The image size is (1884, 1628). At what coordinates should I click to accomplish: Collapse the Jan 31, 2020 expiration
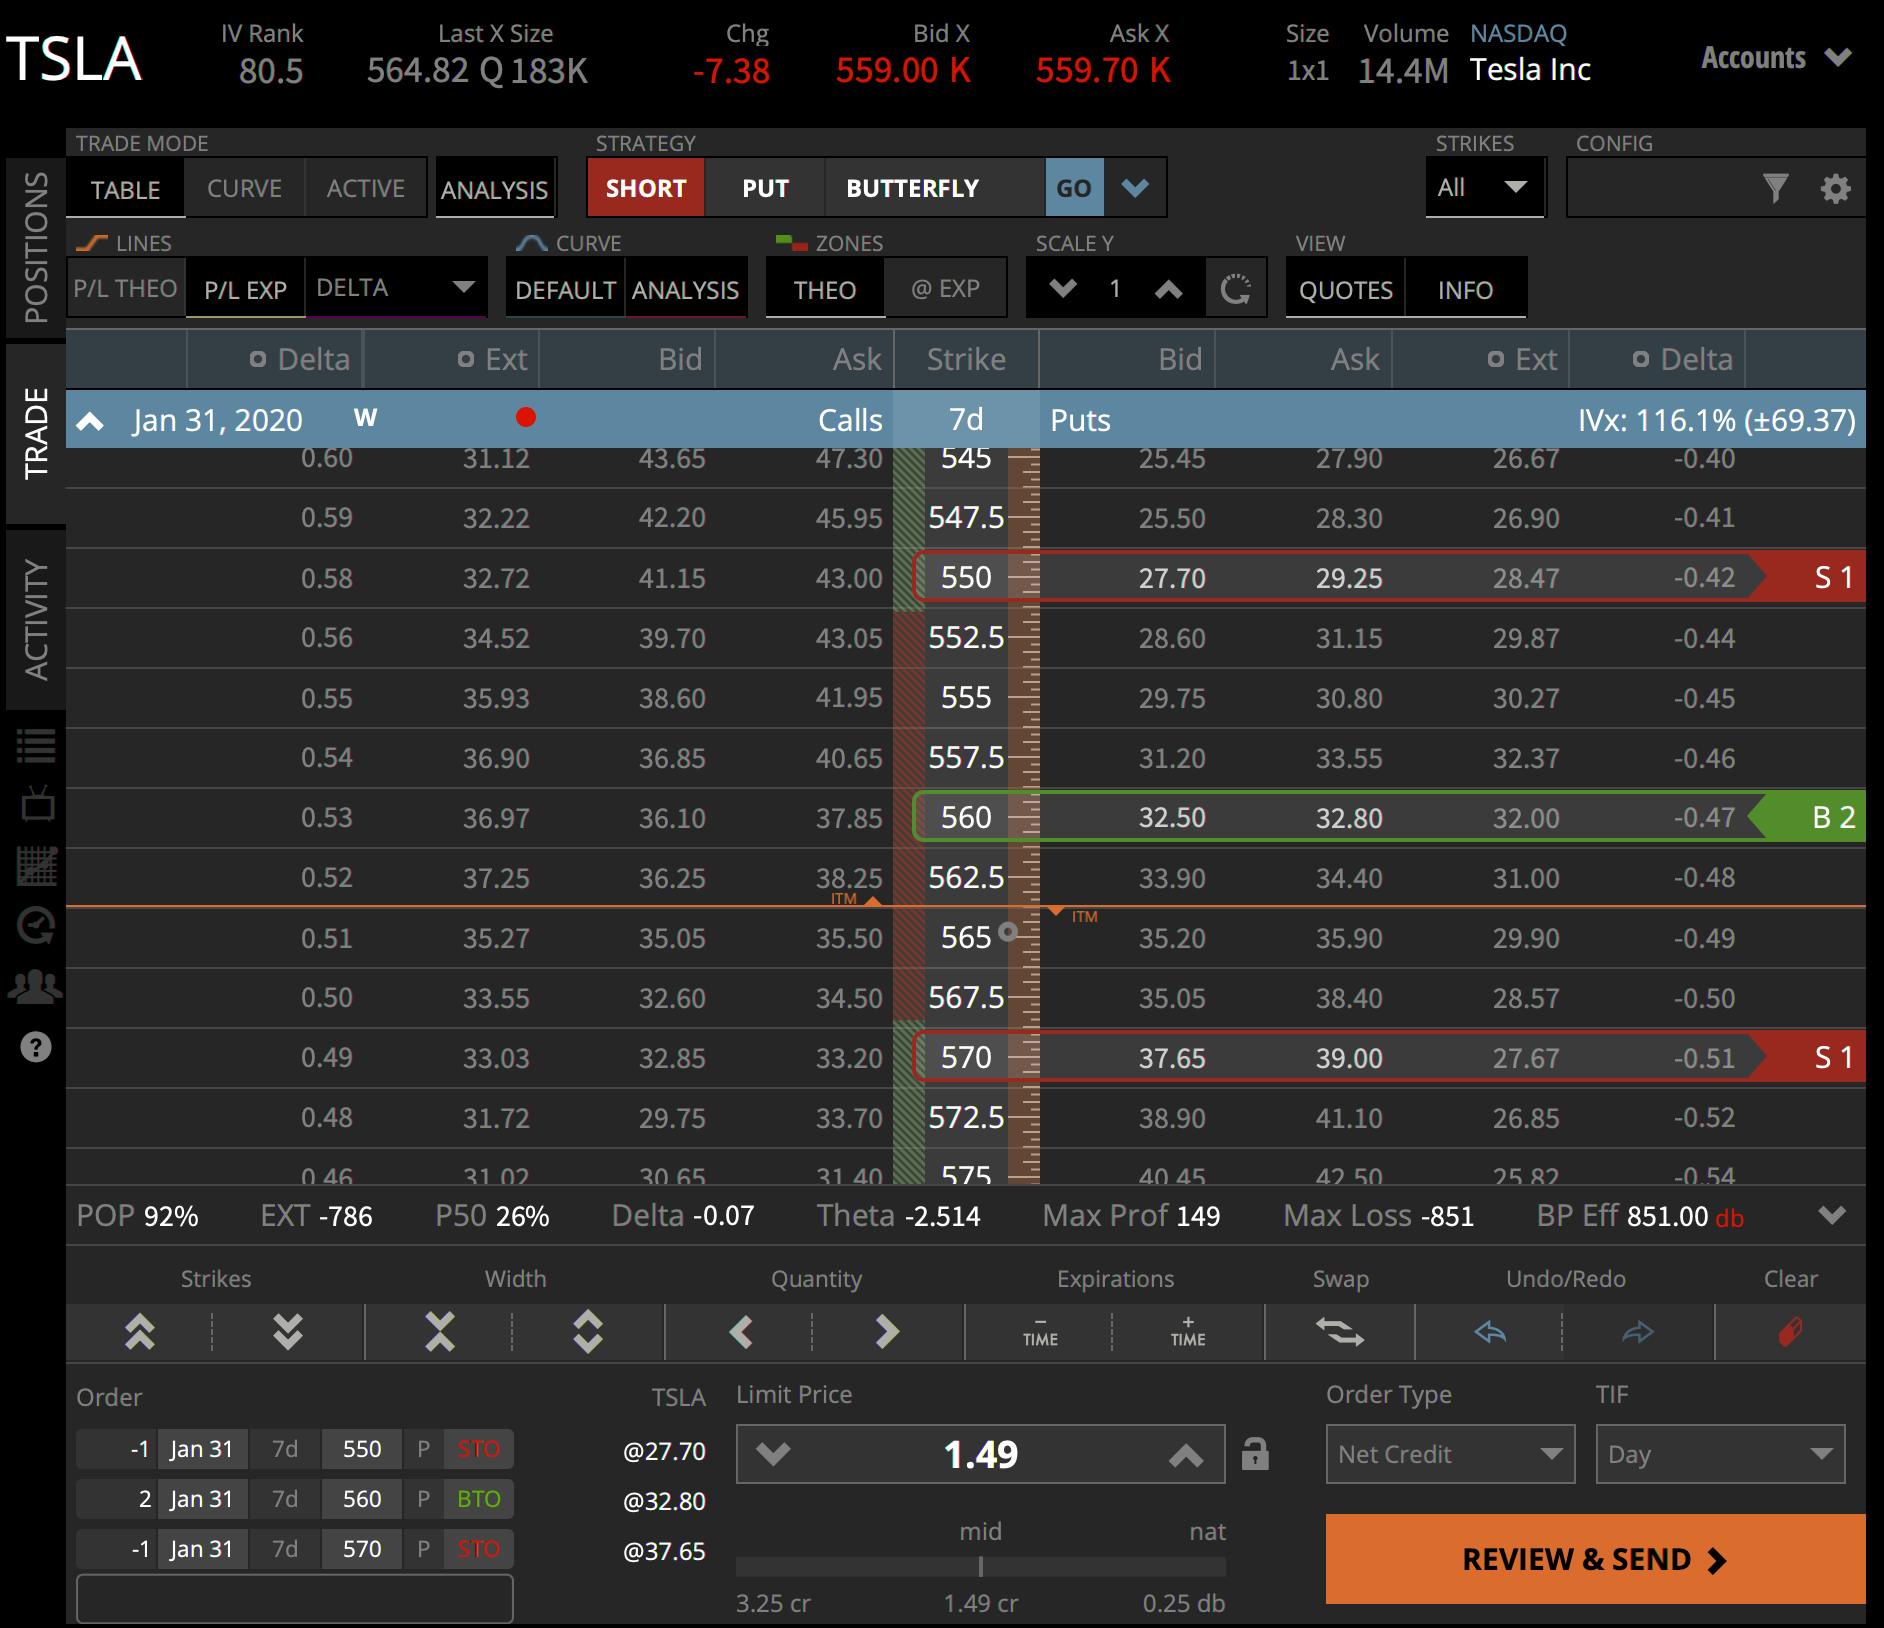click(x=91, y=420)
